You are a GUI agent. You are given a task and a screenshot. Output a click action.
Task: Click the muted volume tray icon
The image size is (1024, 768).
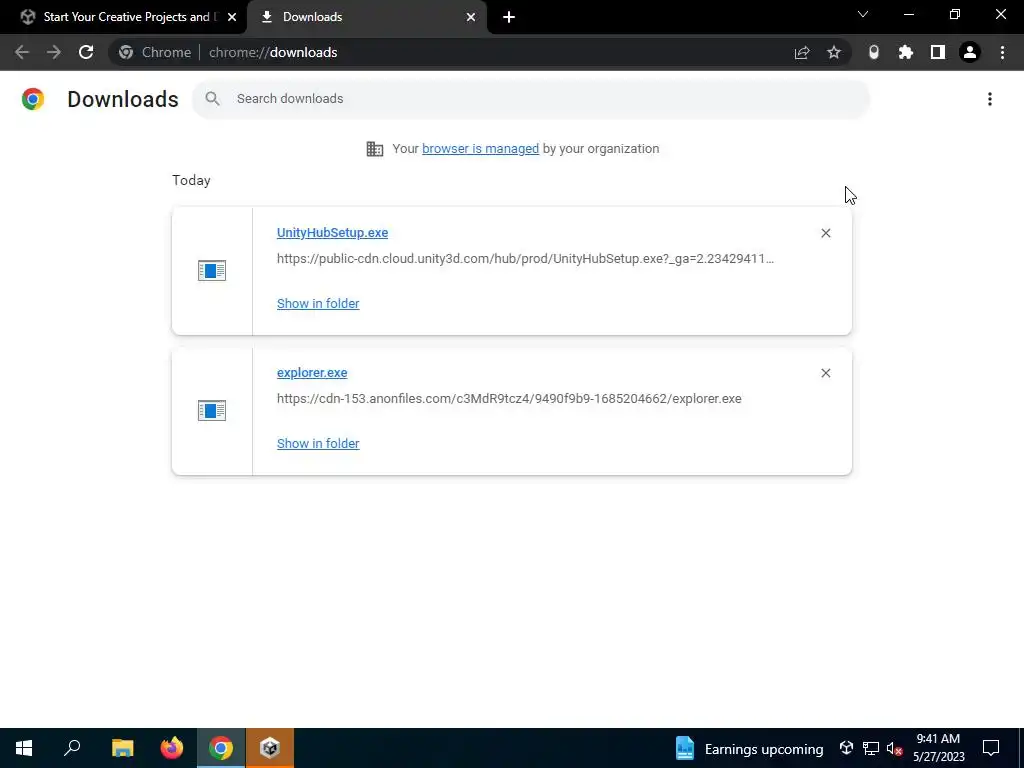pos(895,748)
